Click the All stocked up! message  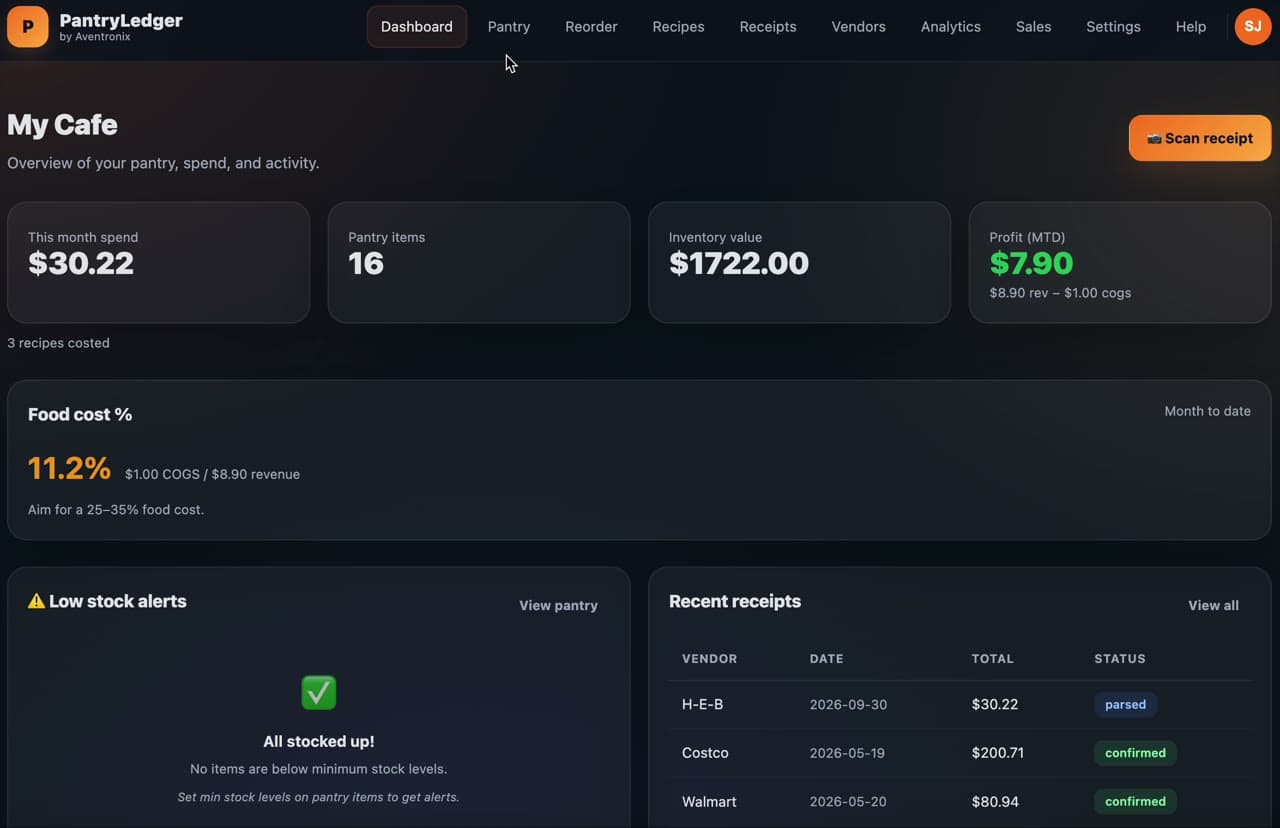(319, 742)
